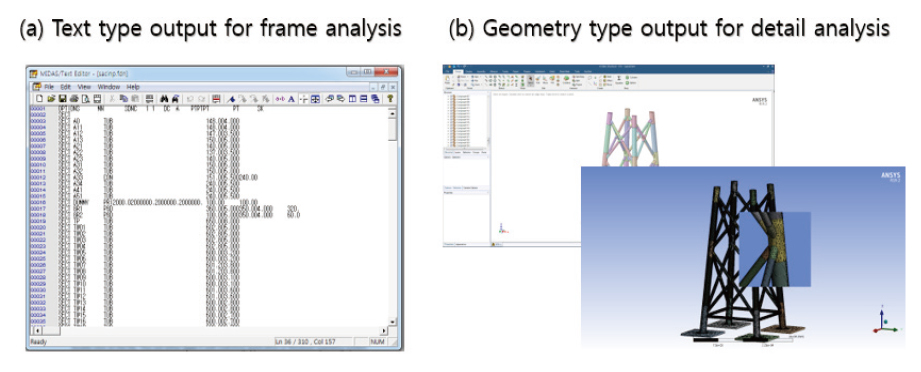Click the font letter A icon
Screen dimensions: 921x372
click(x=291, y=99)
